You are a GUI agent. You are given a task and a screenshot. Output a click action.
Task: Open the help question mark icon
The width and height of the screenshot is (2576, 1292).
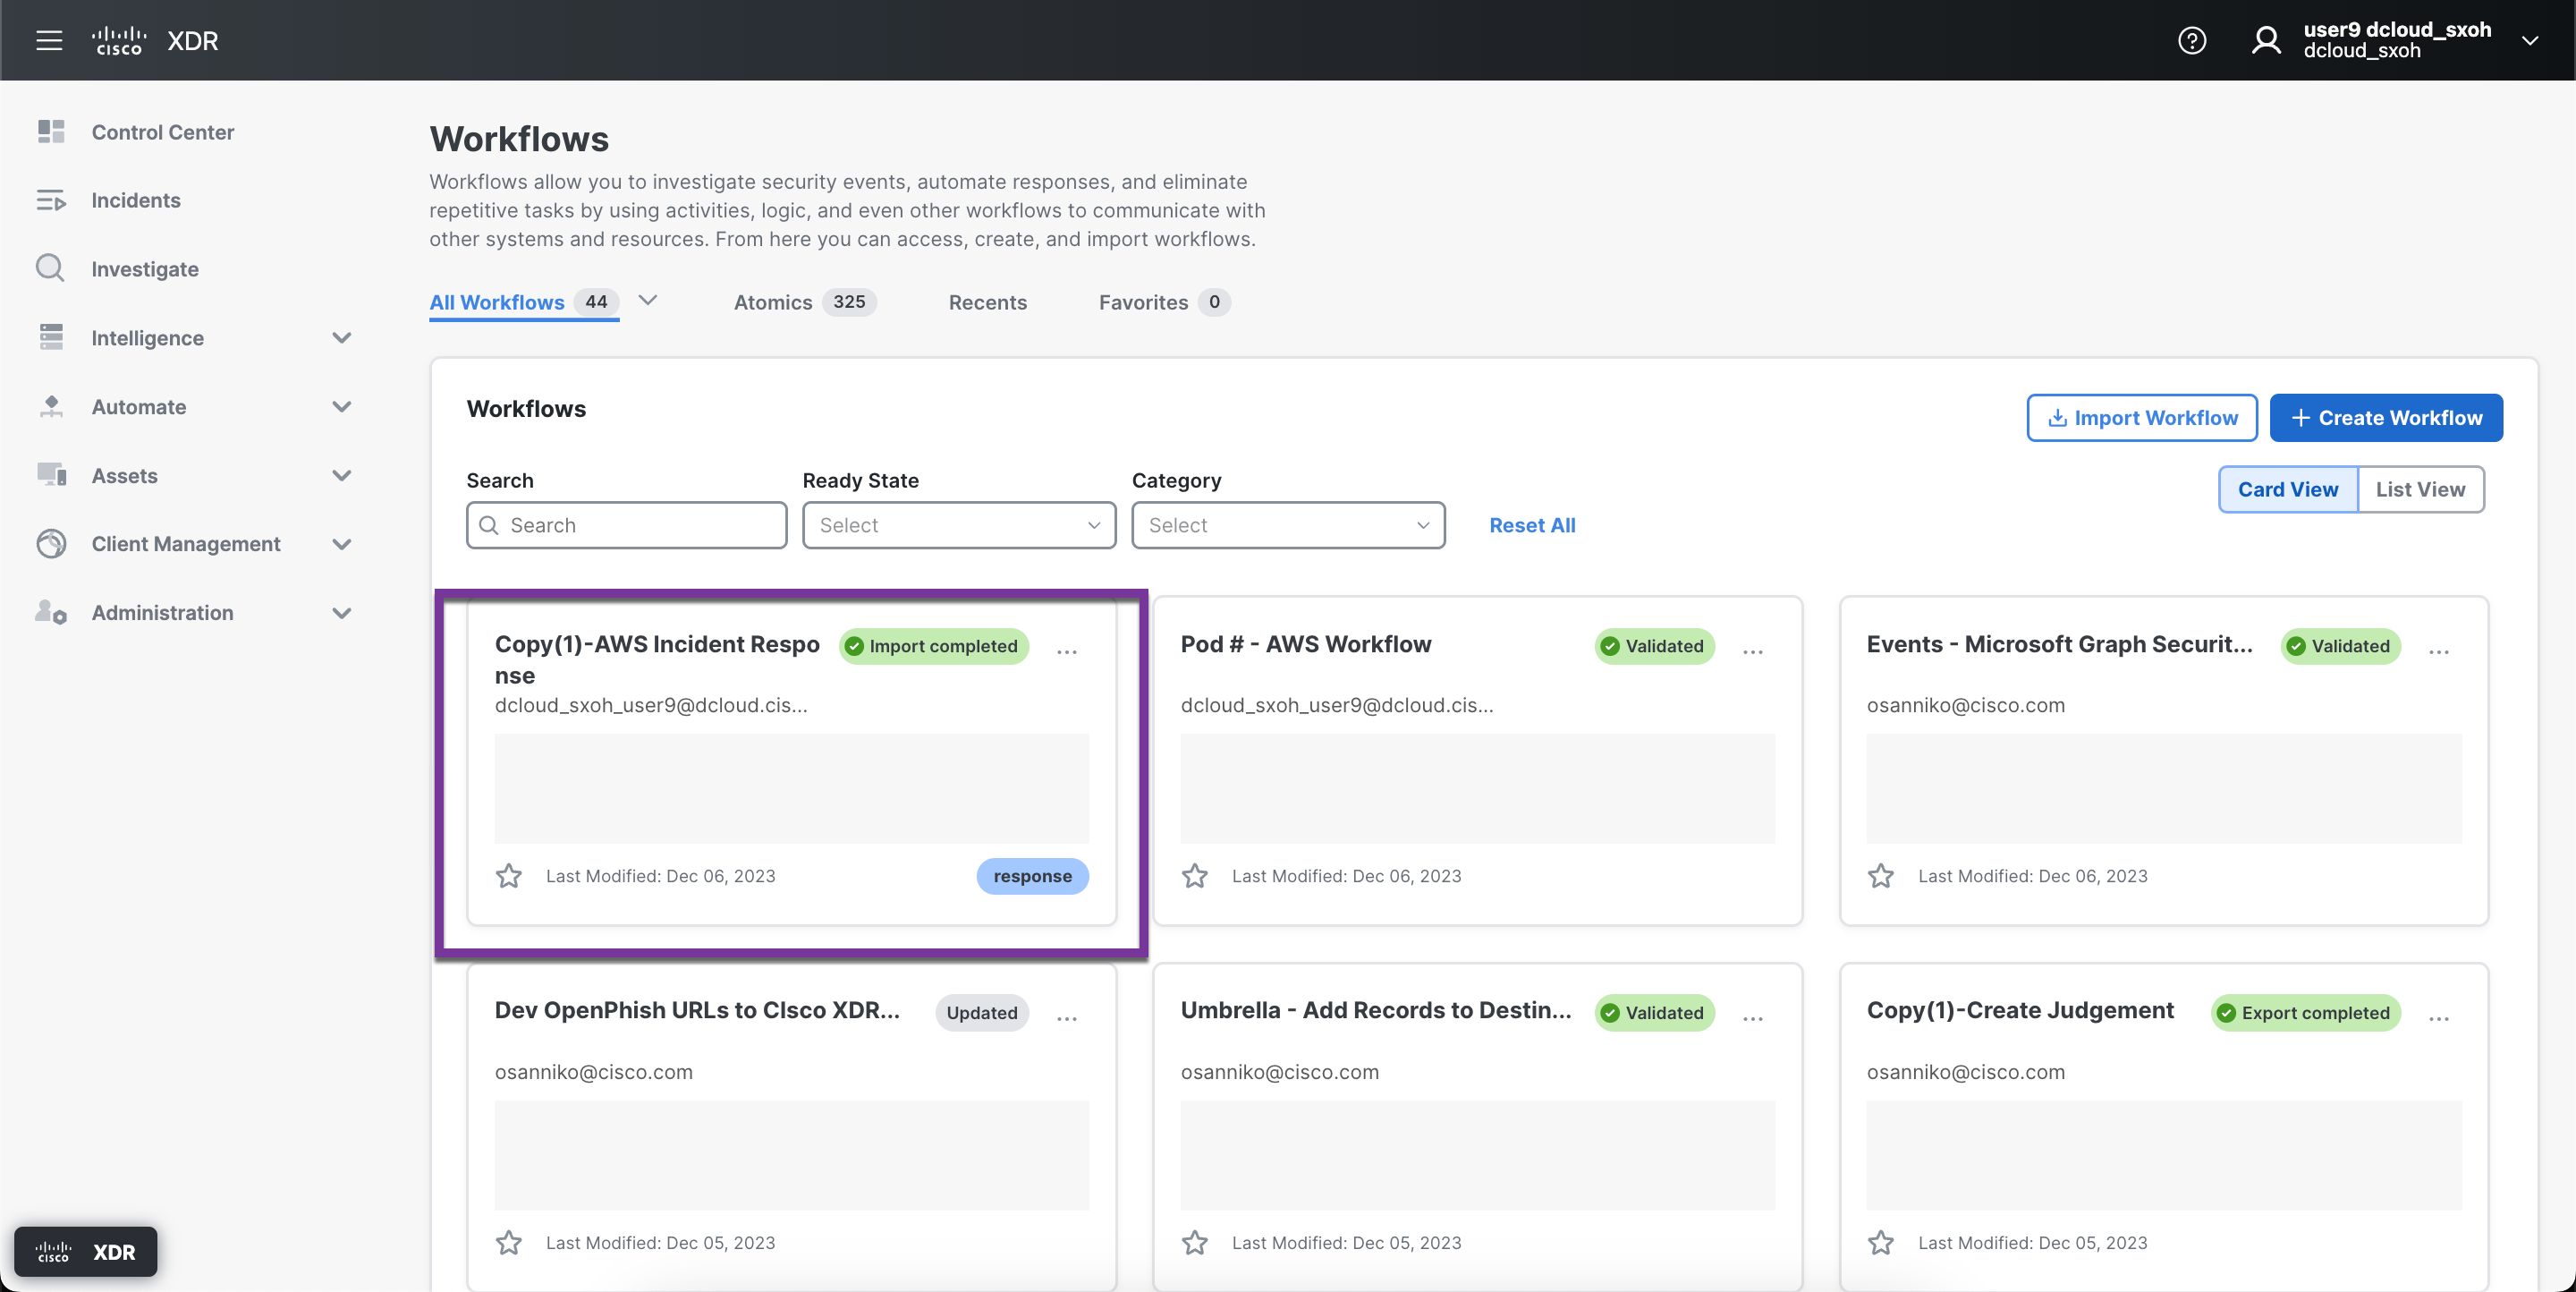pyautogui.click(x=2191, y=40)
